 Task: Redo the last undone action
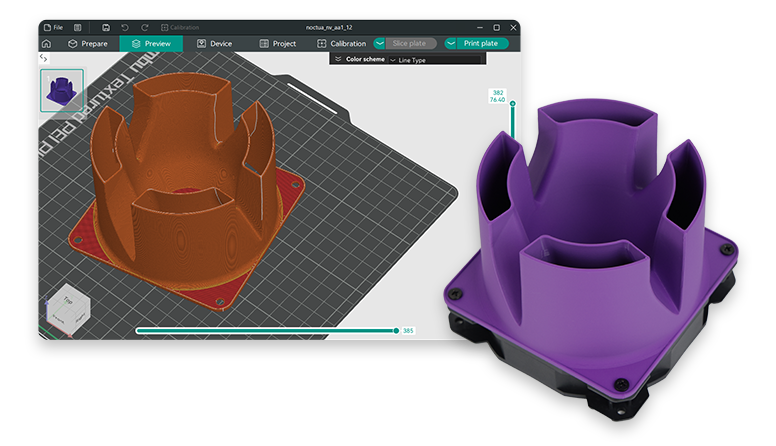click(x=145, y=28)
